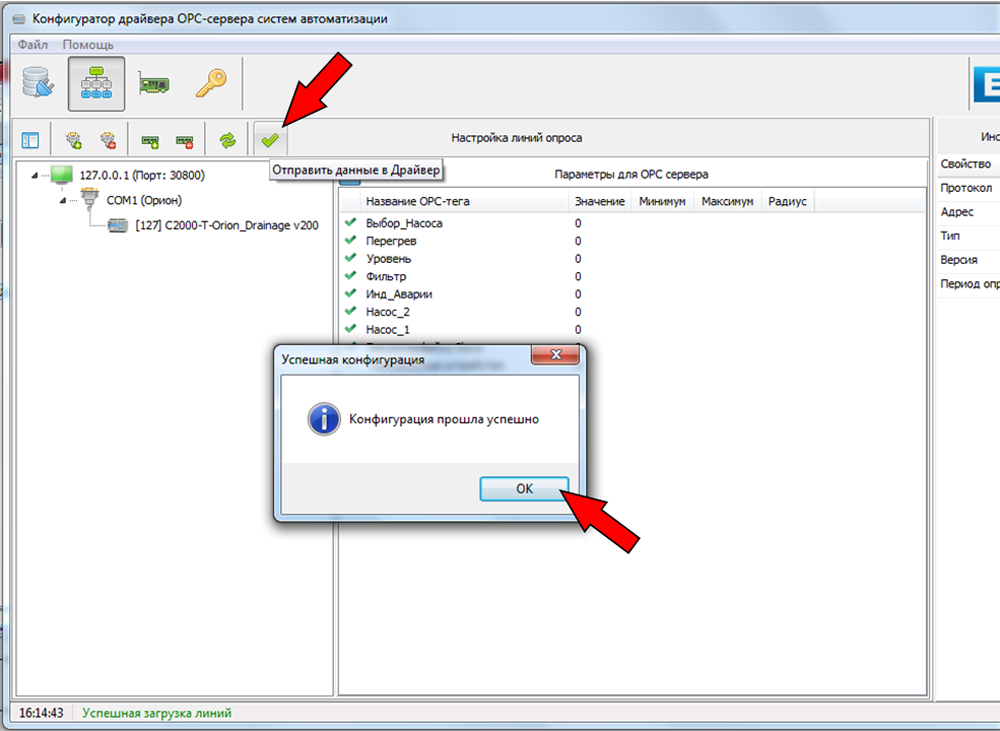Toggle the checkmark next to Уровень tag
Screen dimensions: 1000x731
pyautogui.click(x=350, y=259)
